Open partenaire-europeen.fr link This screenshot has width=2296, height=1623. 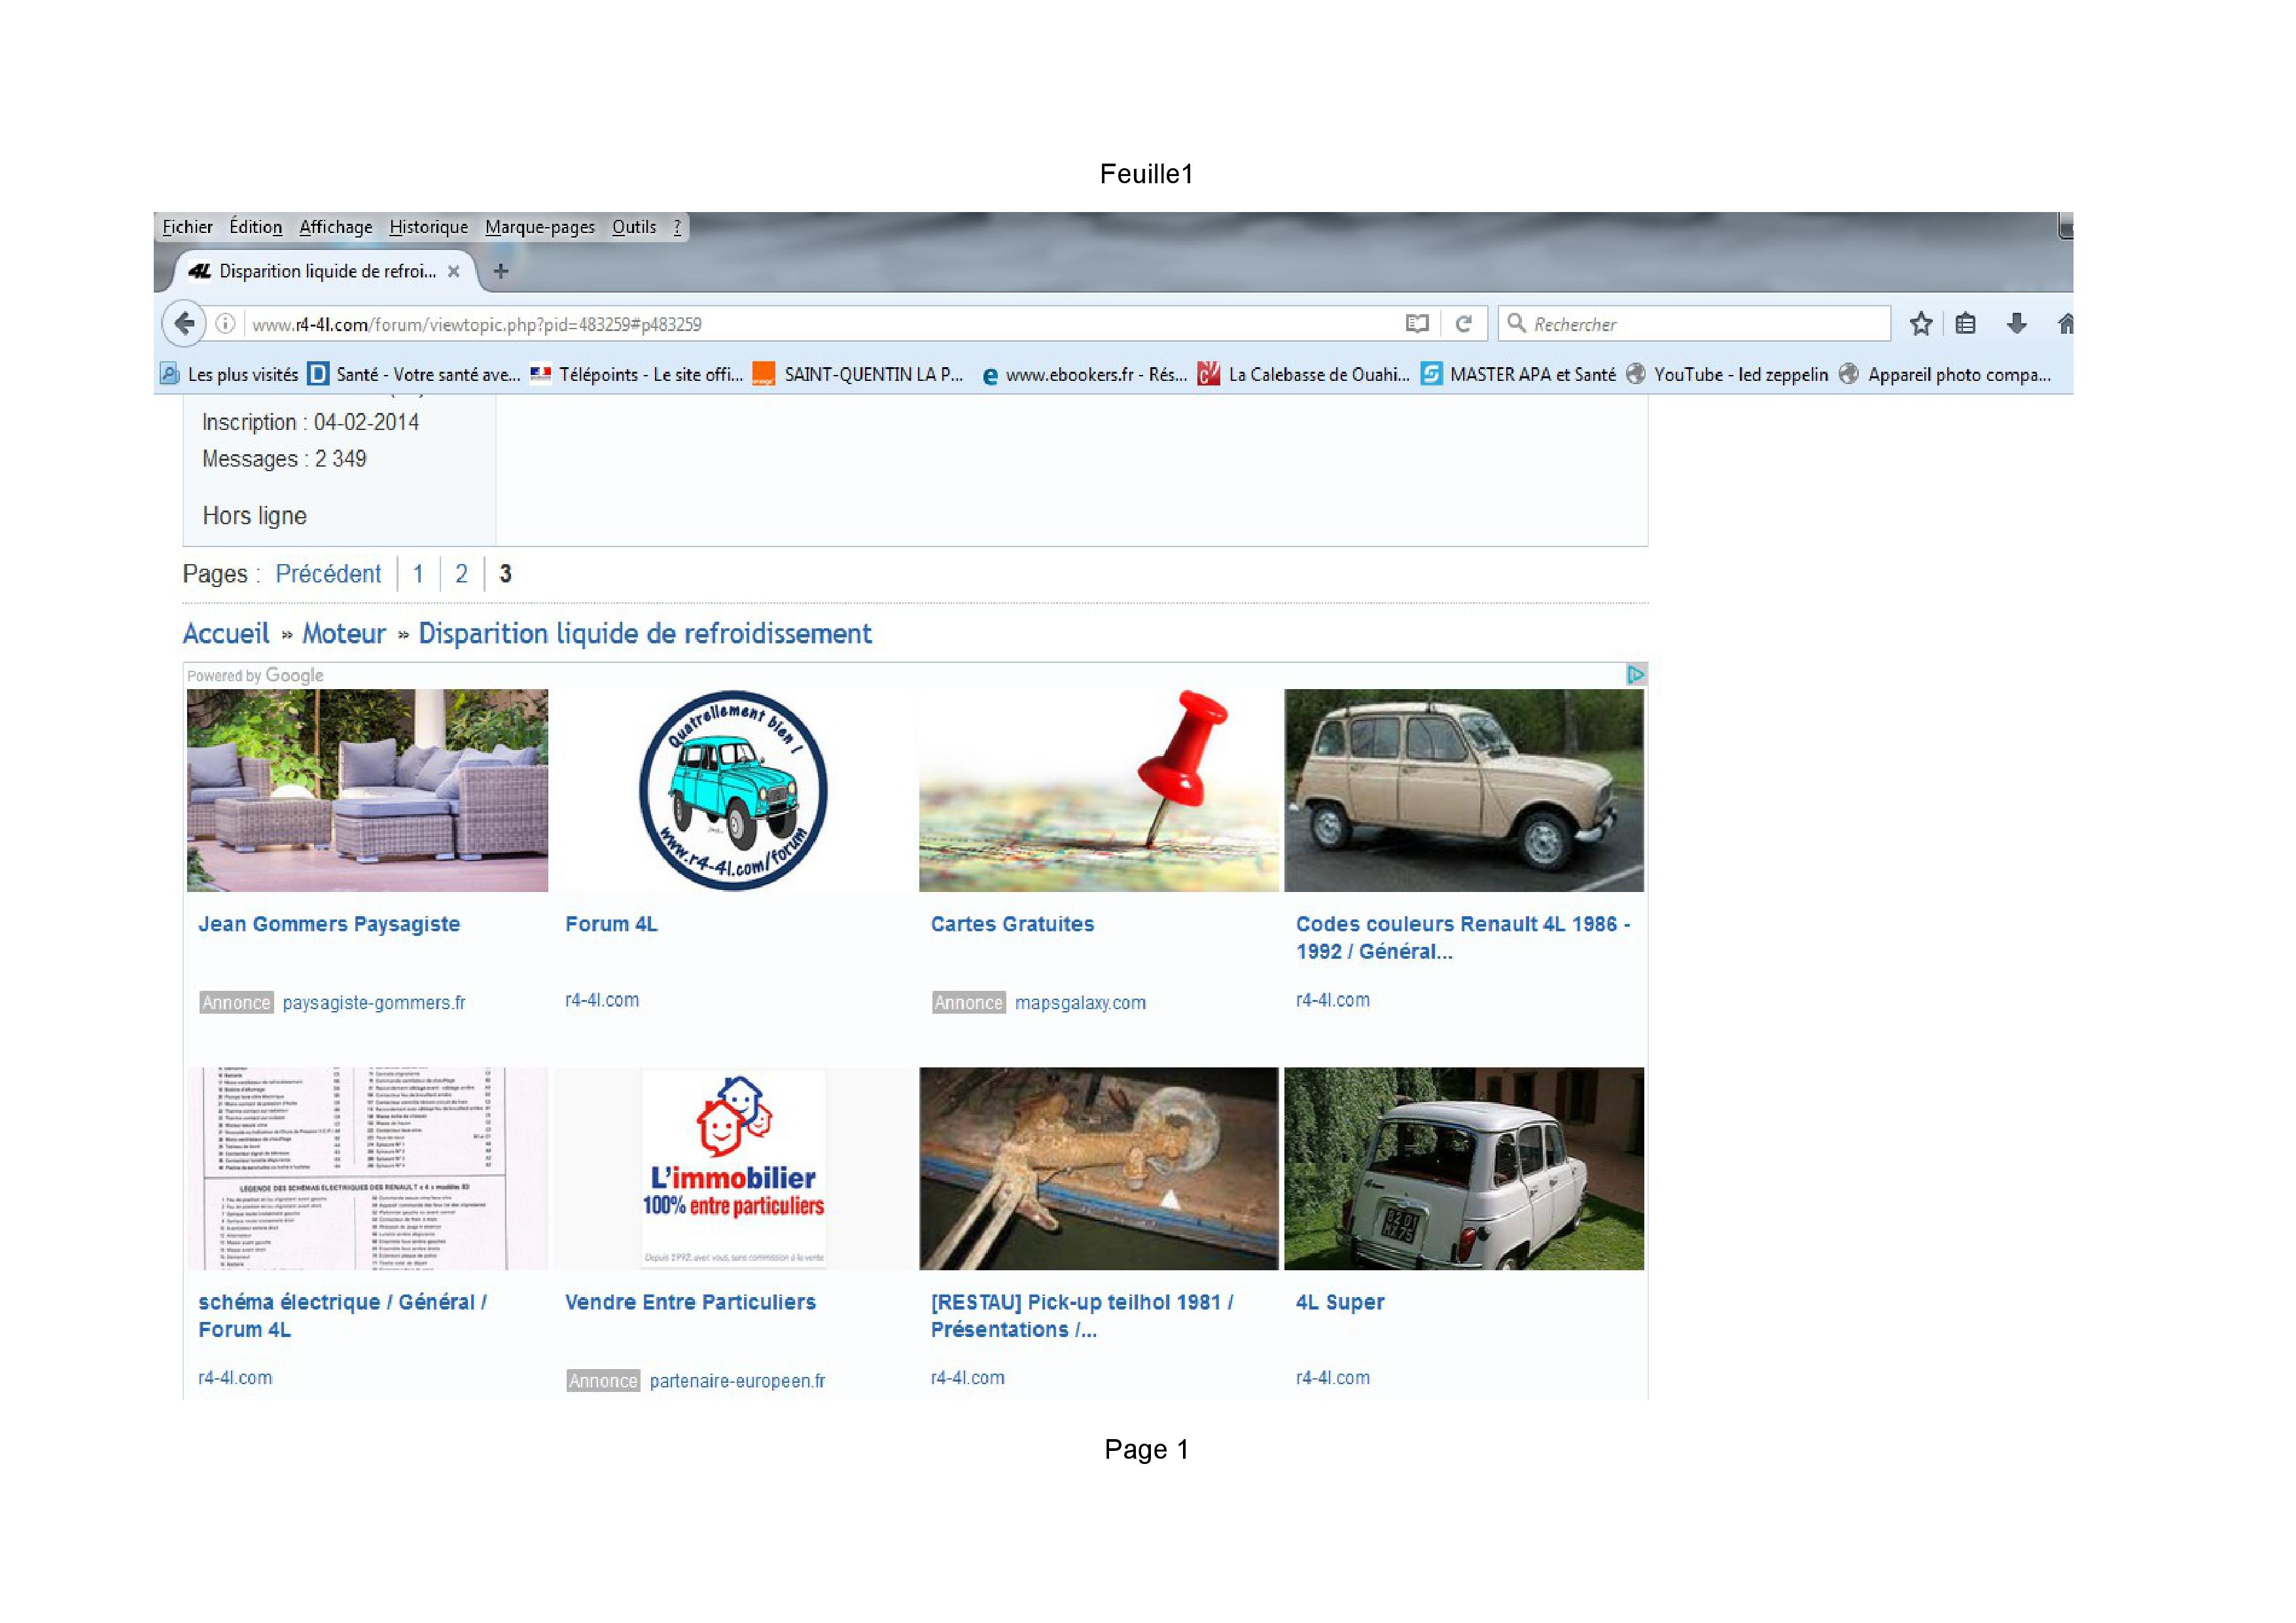(737, 1381)
